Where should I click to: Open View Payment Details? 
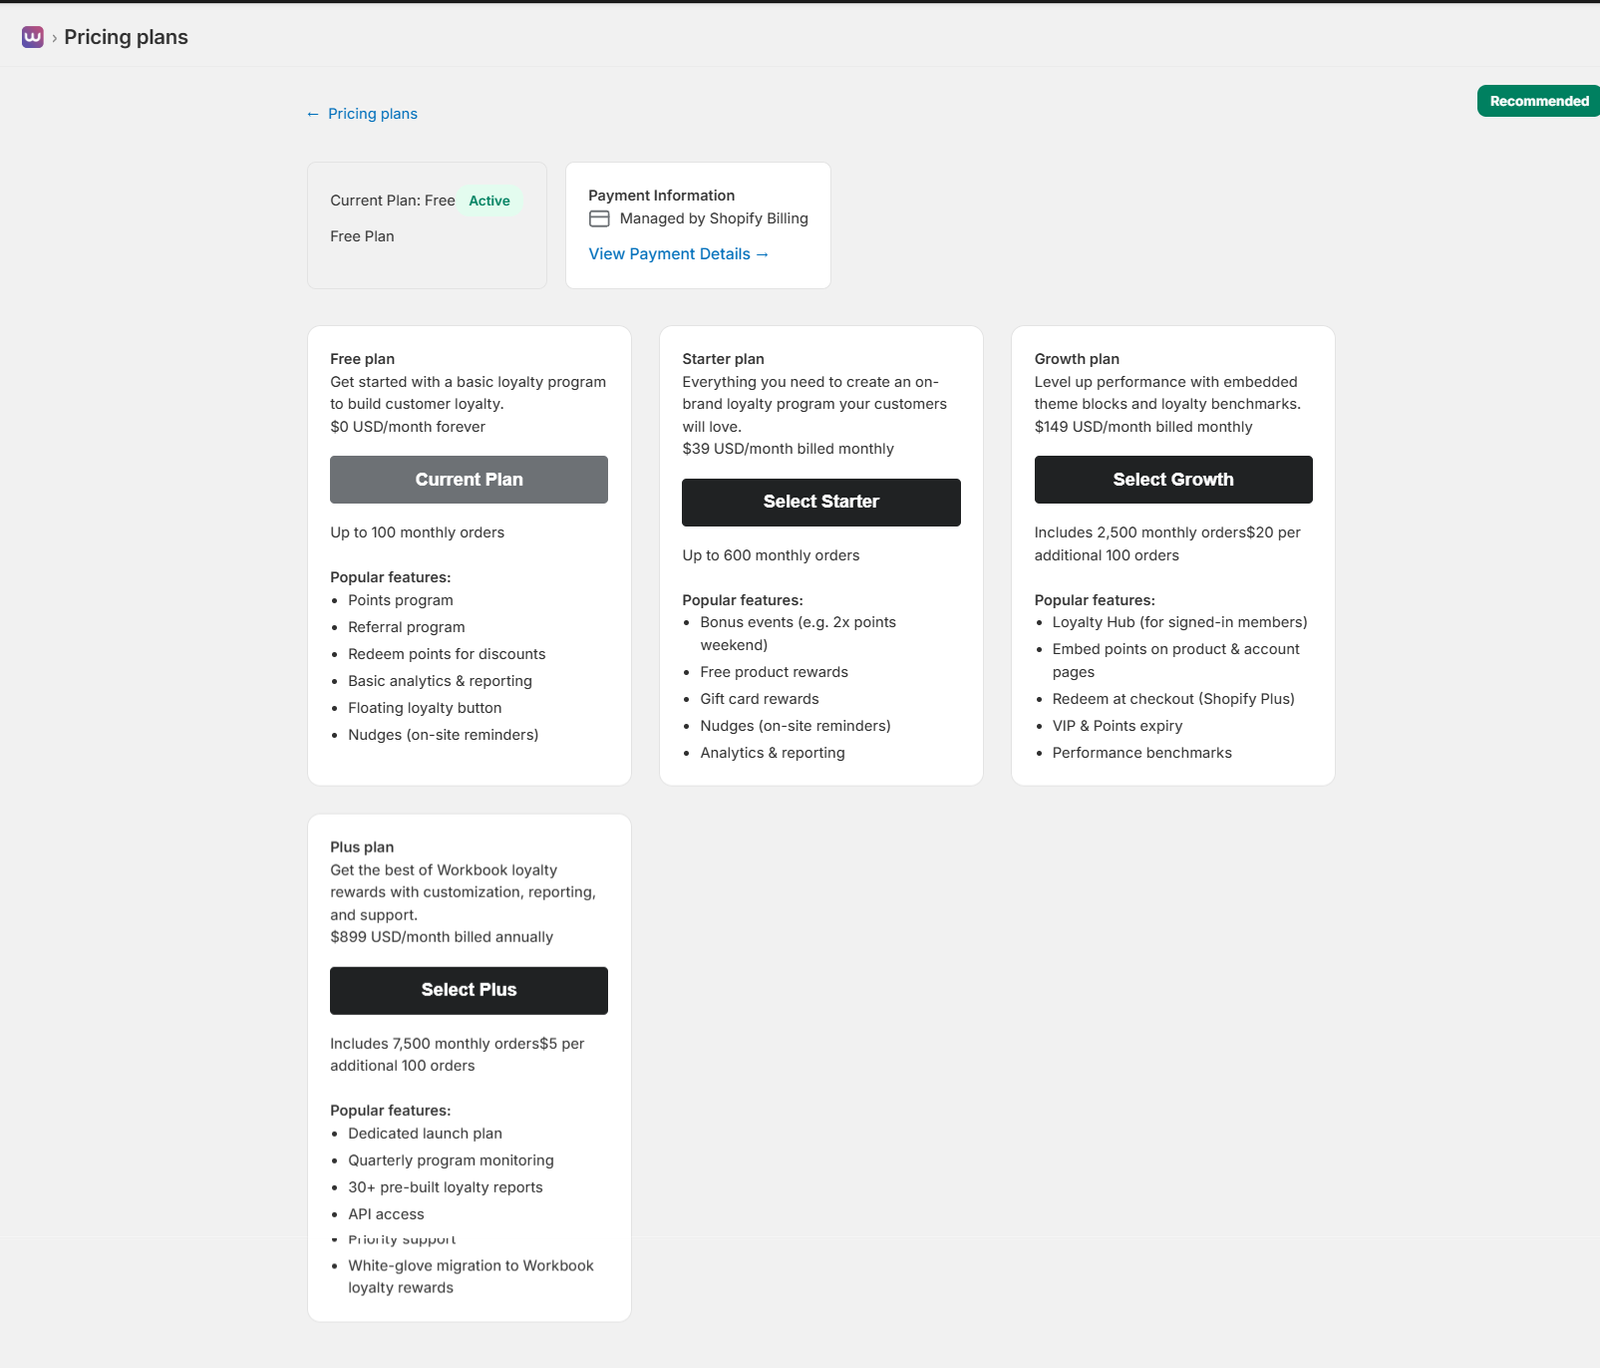(x=668, y=253)
